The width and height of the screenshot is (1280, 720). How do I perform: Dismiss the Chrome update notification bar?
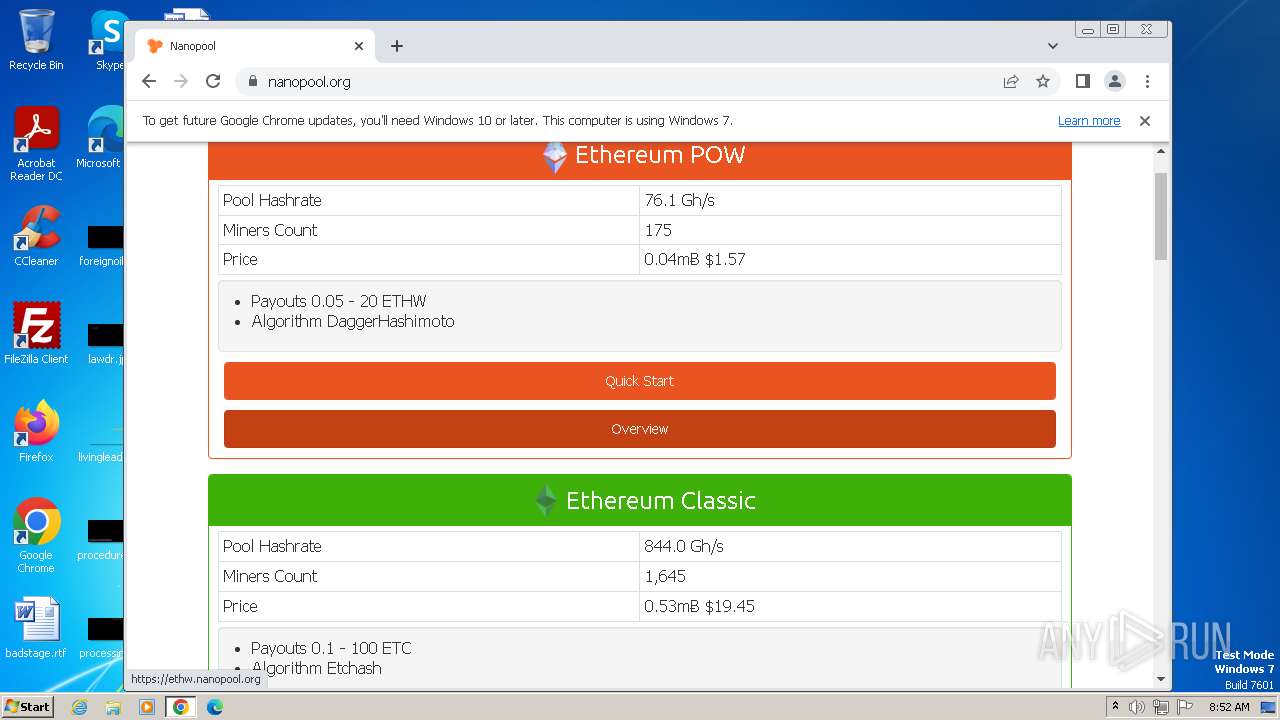coord(1145,121)
